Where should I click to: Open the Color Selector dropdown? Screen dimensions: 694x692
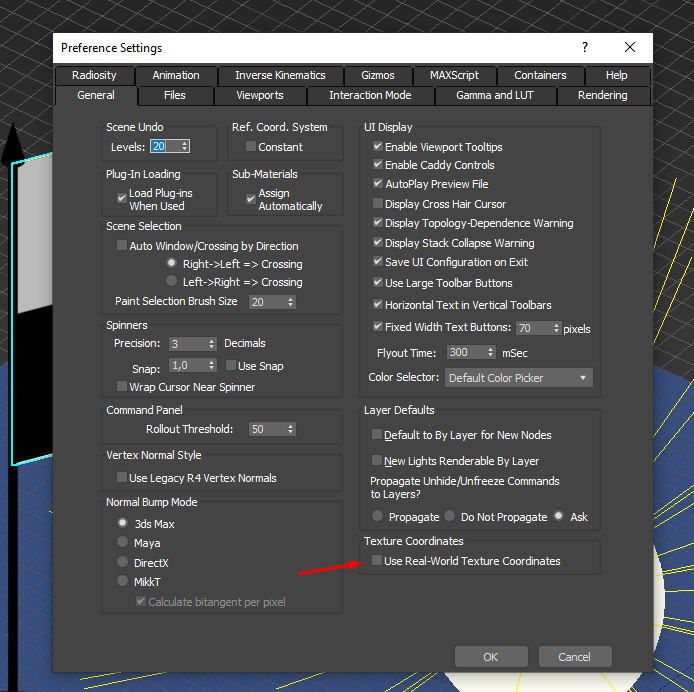518,378
